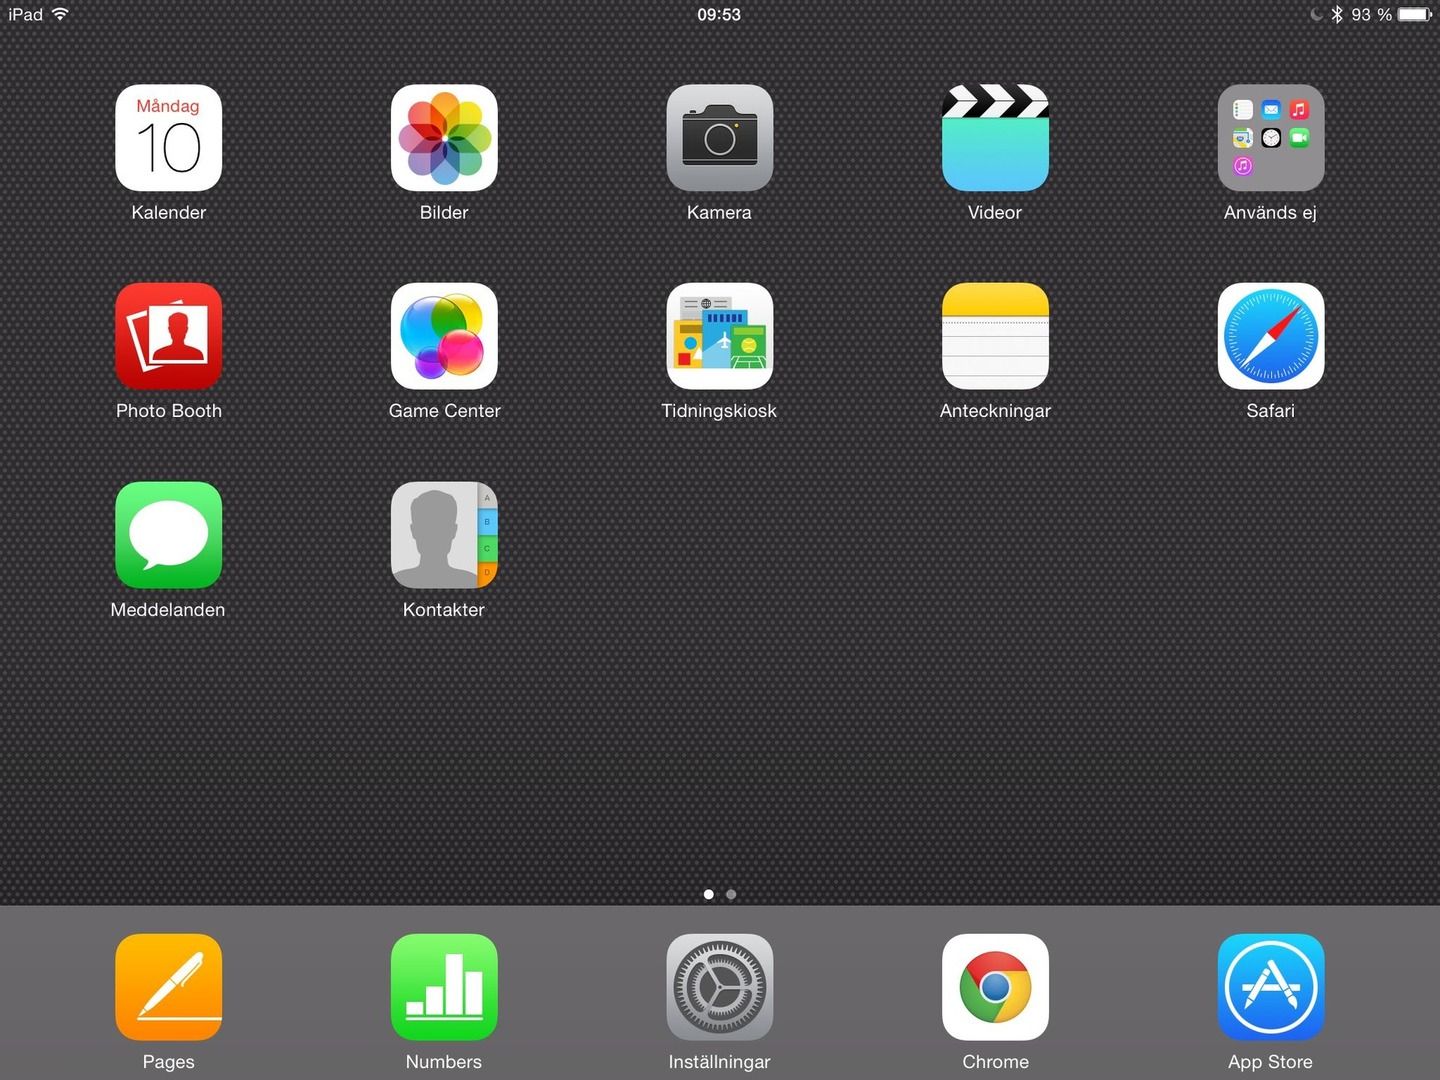Screen dimensions: 1440x1080
Task: Launch Chrome from the dock
Action: click(x=995, y=987)
